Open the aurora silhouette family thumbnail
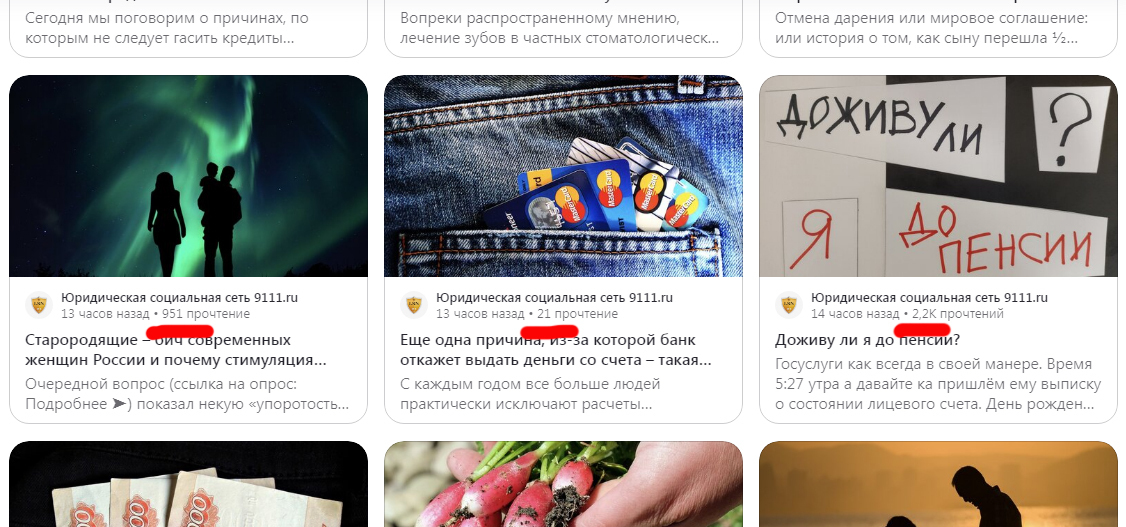The width and height of the screenshot is (1126, 527). (x=188, y=176)
